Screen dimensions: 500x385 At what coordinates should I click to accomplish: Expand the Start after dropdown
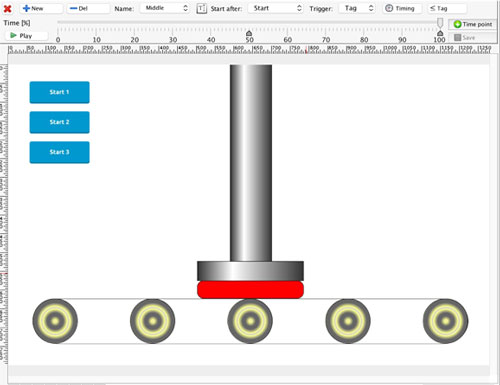pyautogui.click(x=275, y=8)
